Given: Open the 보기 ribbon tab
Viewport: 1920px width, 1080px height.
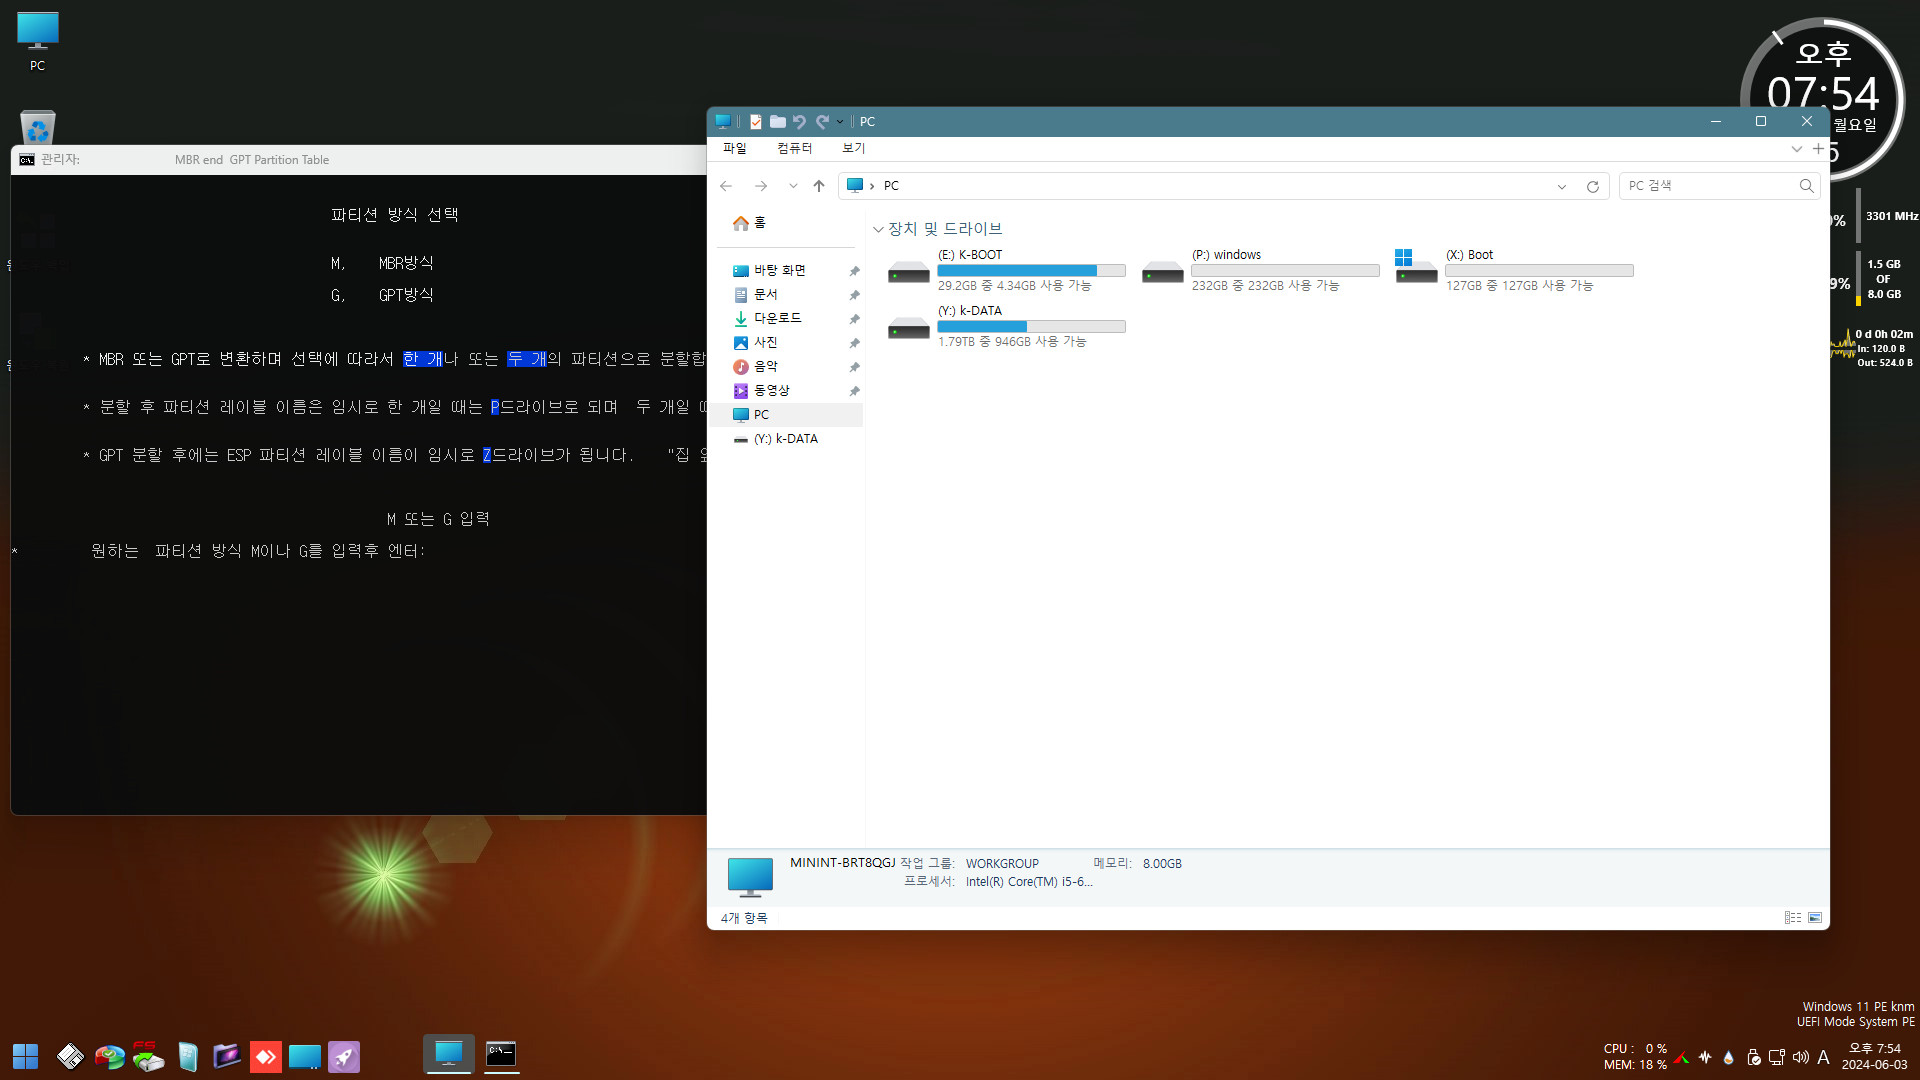Looking at the screenshot, I should (853, 148).
